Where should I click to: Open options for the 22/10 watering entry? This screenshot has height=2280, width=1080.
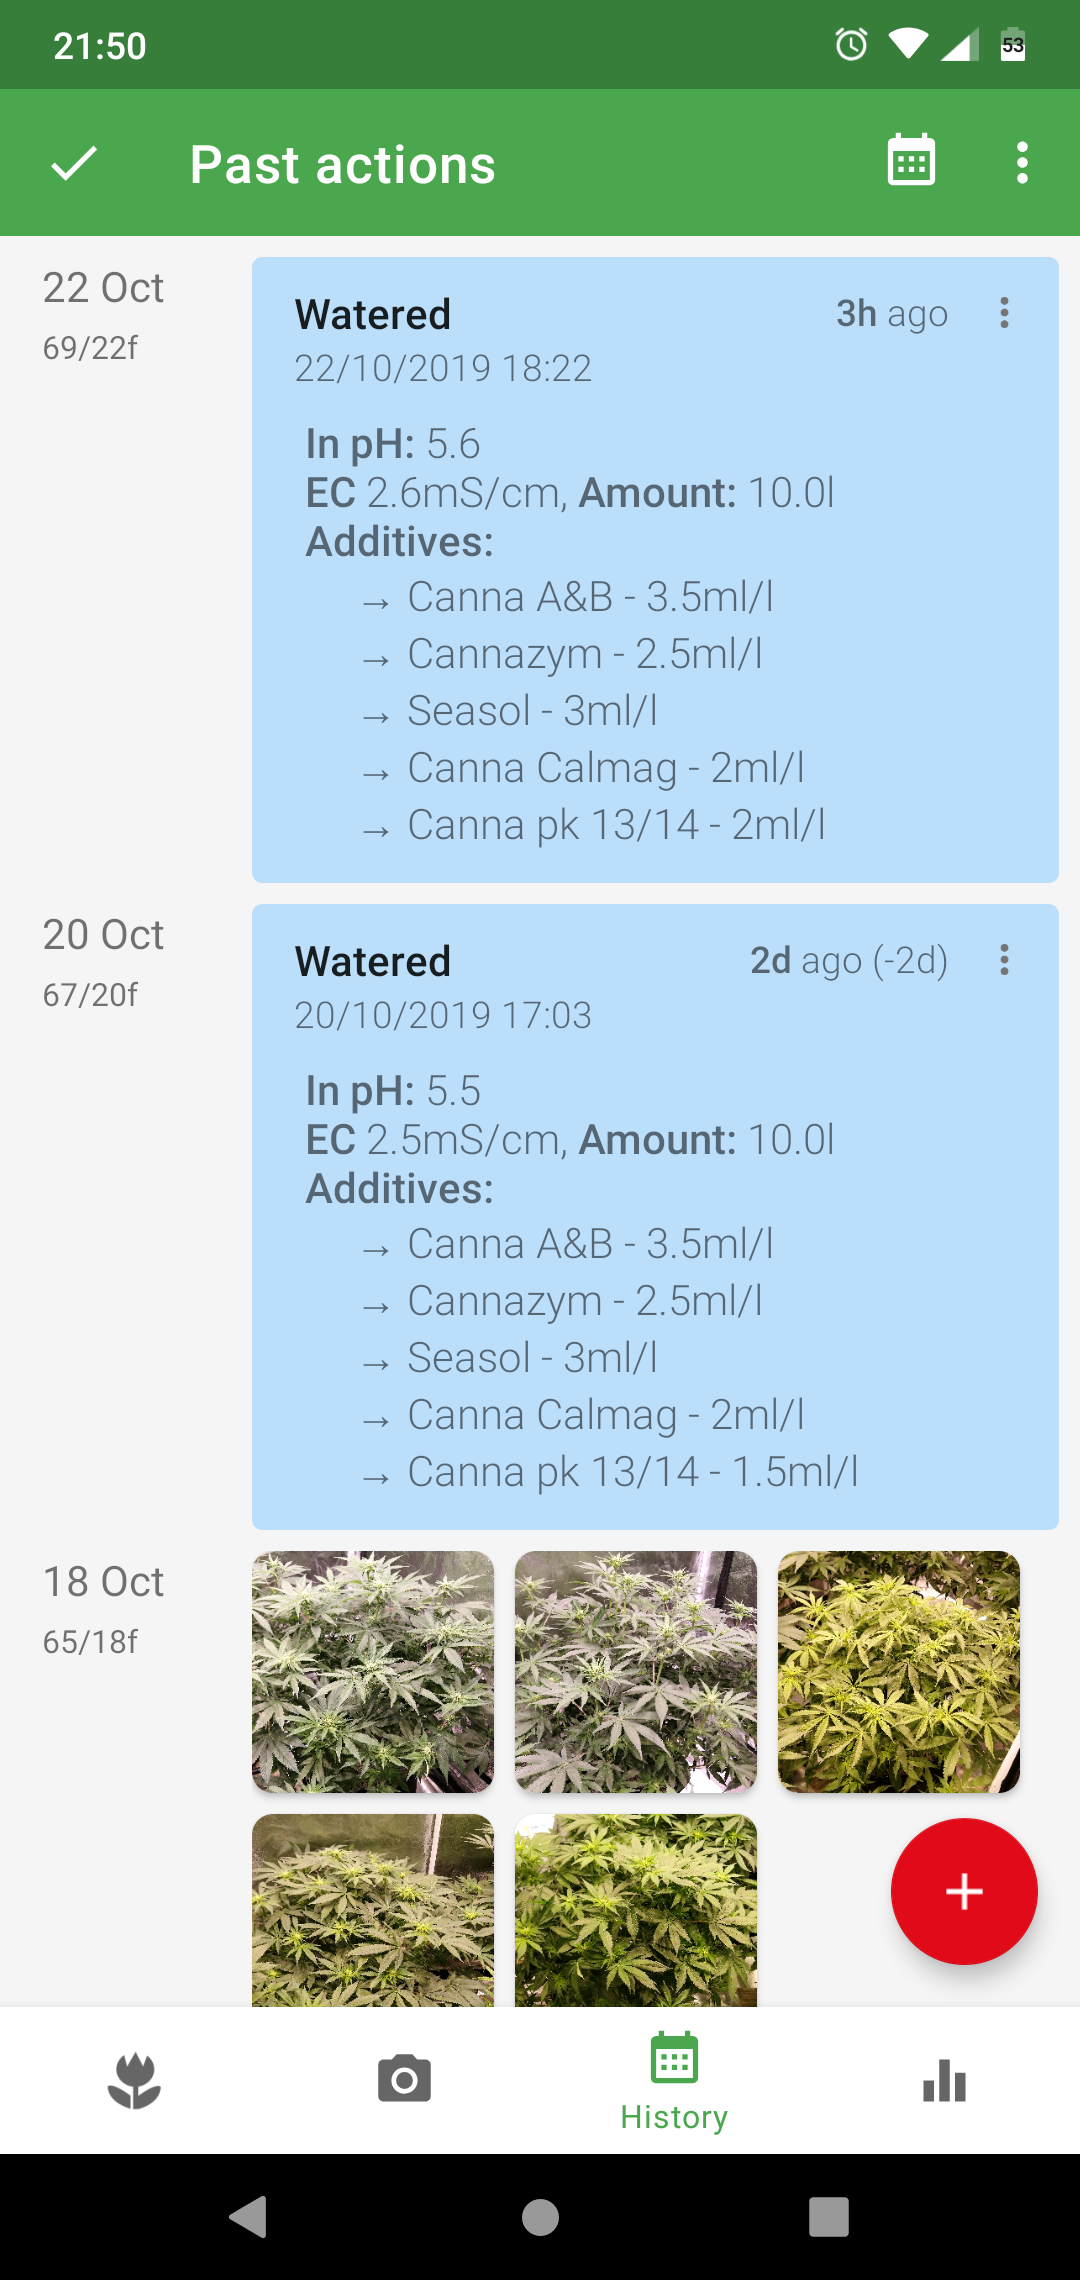1004,313
